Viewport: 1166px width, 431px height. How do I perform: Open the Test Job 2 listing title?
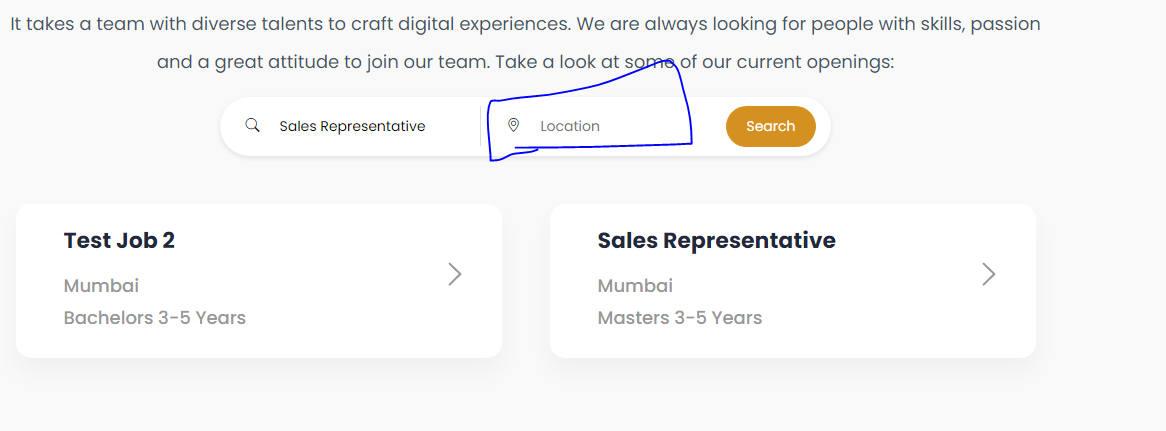(119, 240)
